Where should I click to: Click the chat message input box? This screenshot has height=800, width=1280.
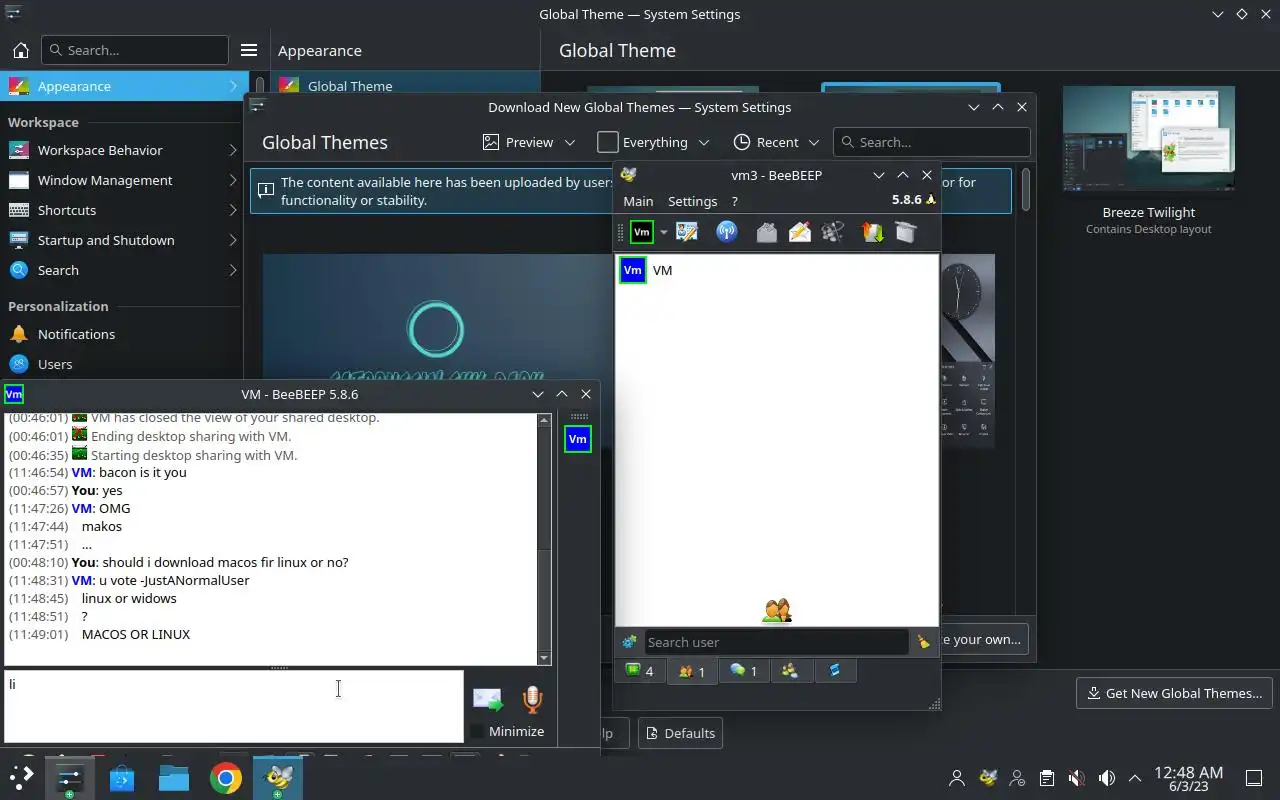[234, 706]
